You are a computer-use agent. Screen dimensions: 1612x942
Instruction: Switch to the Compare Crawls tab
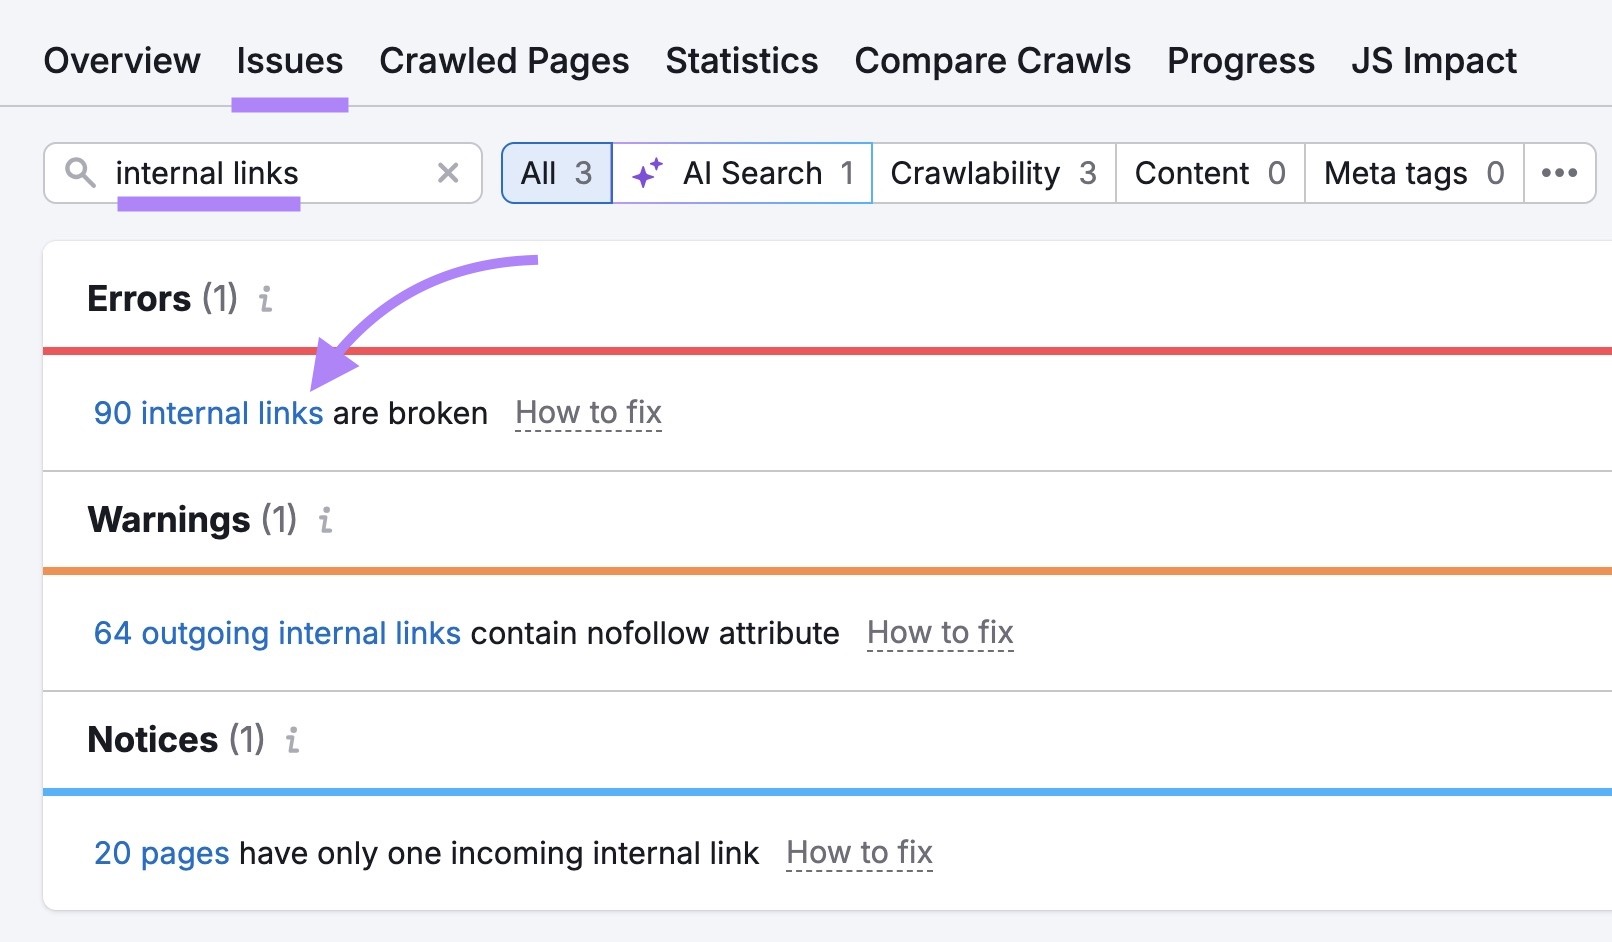pyautogui.click(x=992, y=61)
